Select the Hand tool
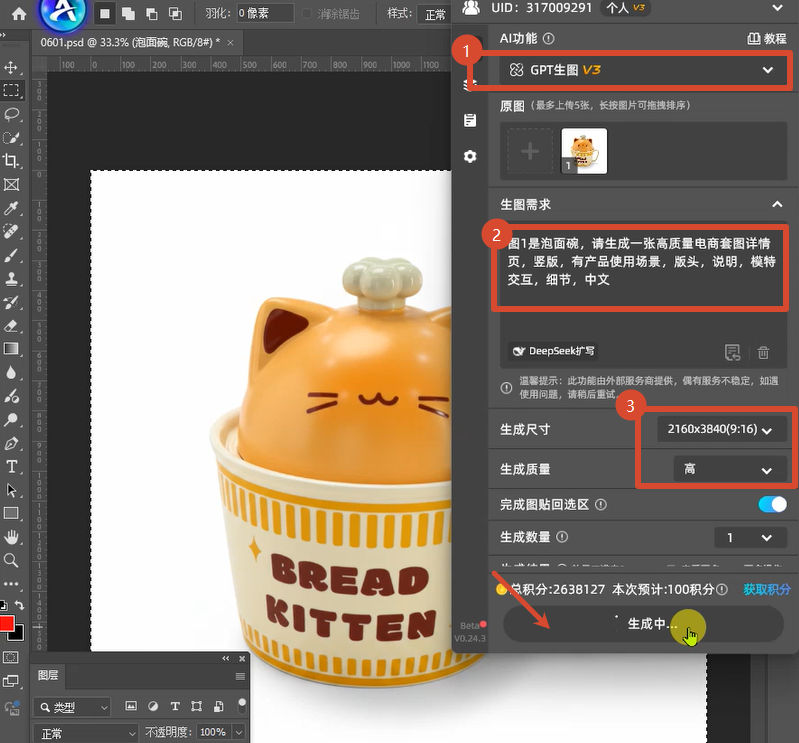The height and width of the screenshot is (743, 799). click(11, 537)
